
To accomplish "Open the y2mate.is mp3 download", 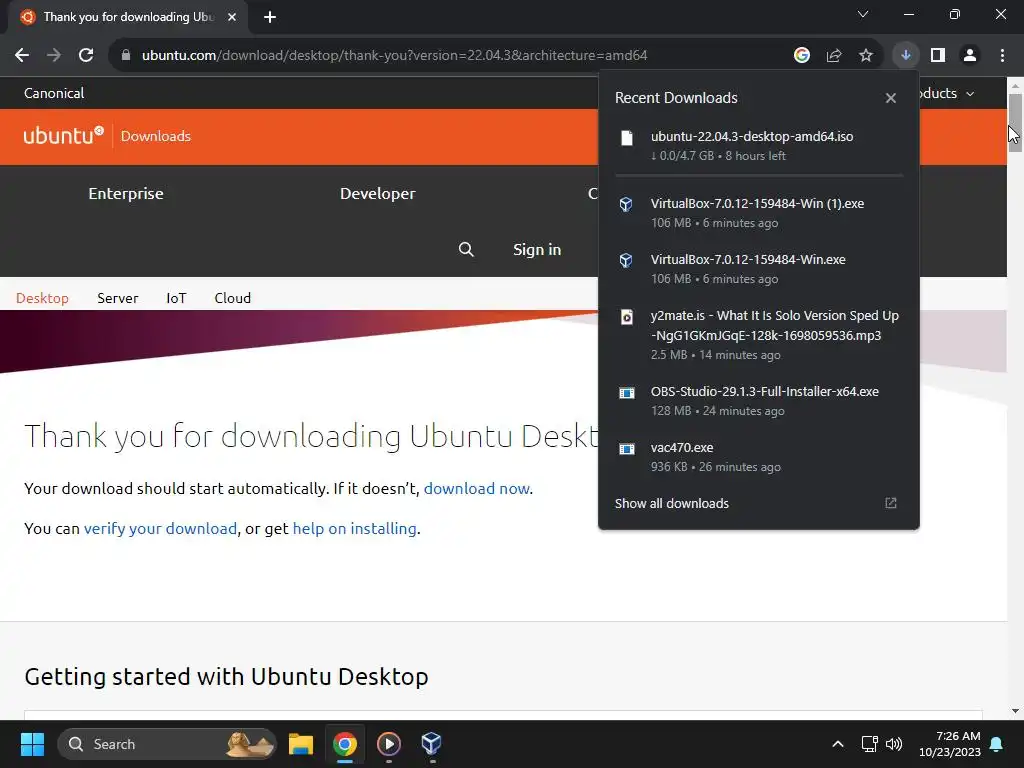I will tap(759, 334).
